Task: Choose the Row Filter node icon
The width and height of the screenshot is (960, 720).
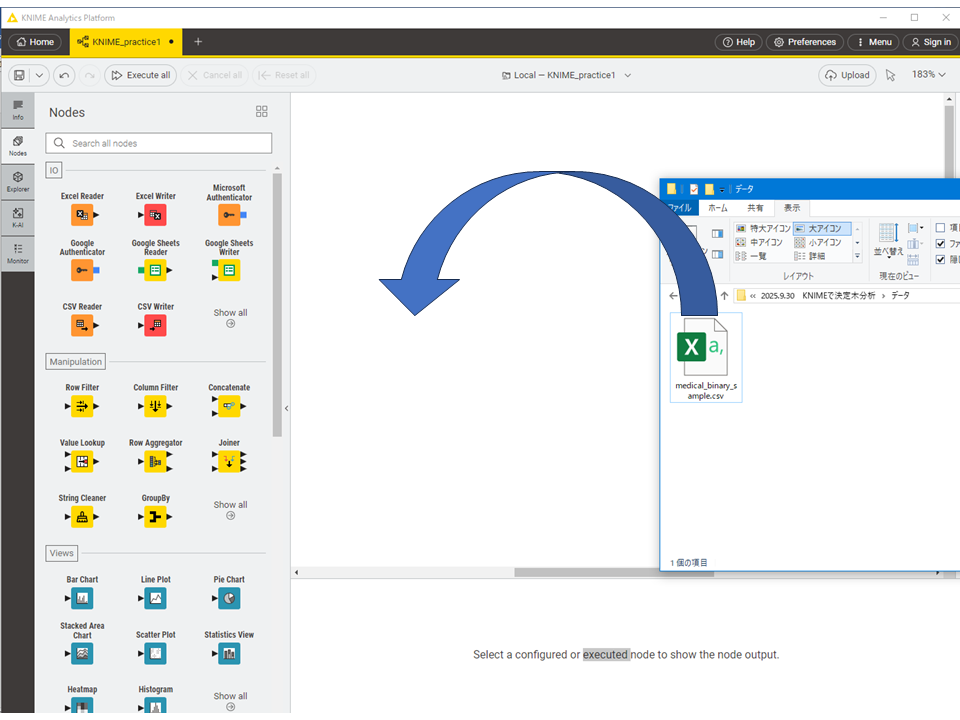Action: [82, 406]
